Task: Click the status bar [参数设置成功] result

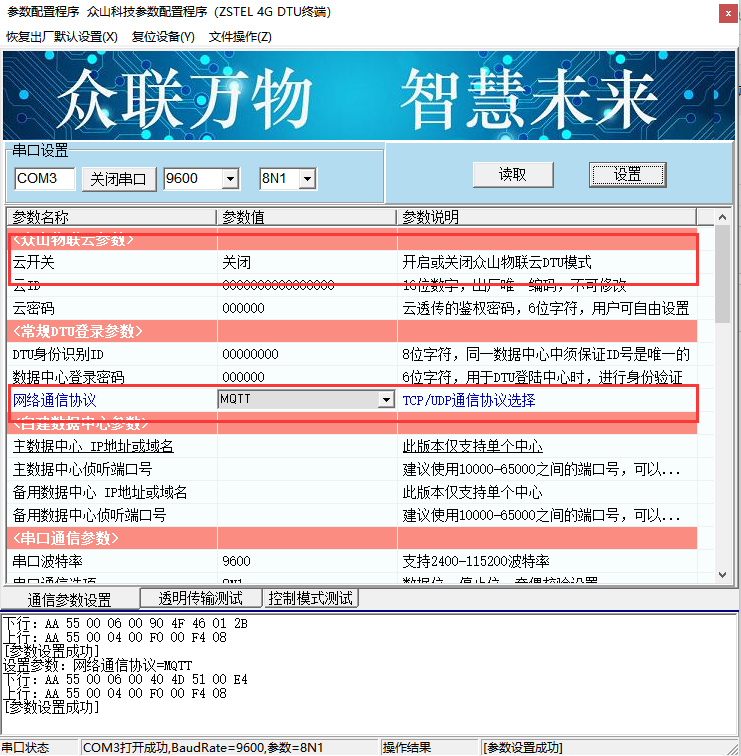Action: (x=523, y=748)
